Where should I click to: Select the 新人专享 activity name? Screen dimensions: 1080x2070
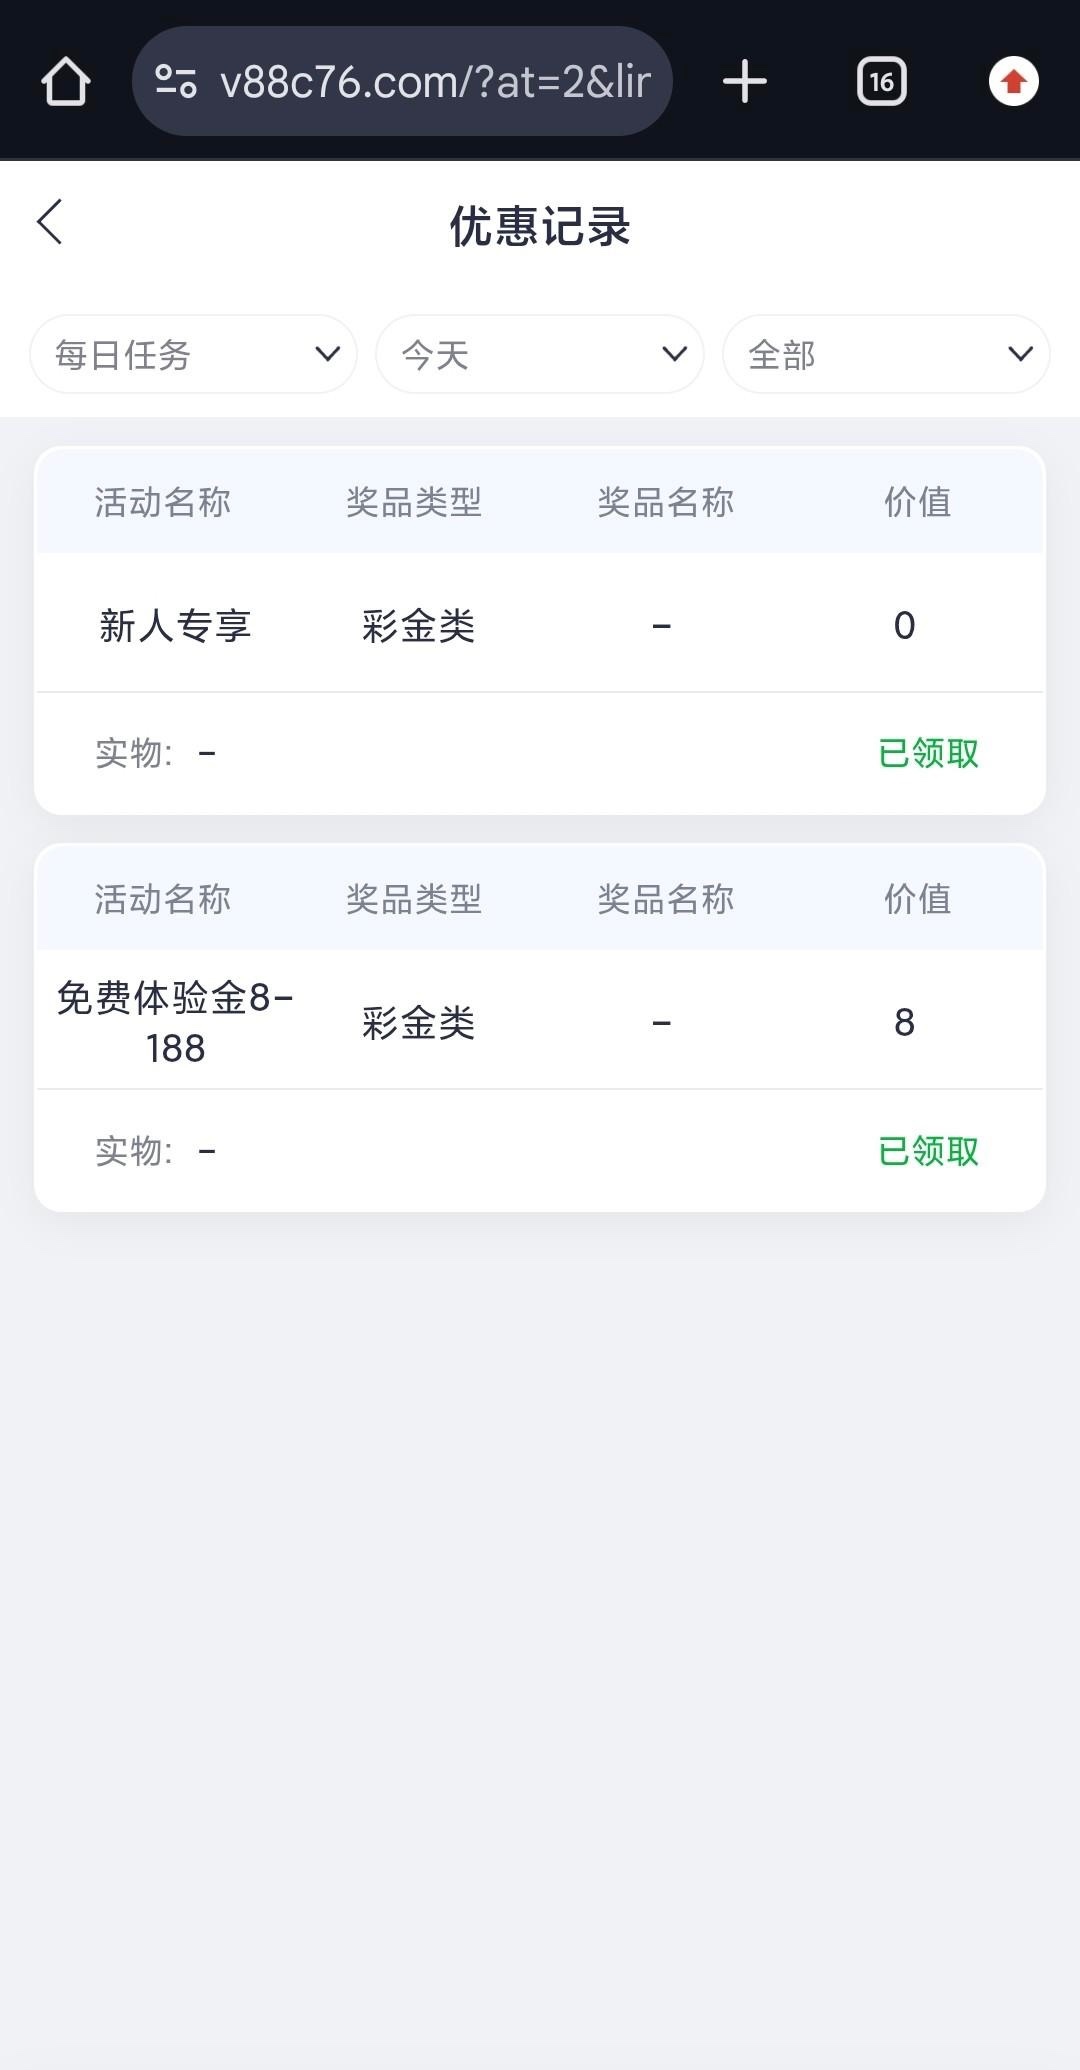point(175,626)
